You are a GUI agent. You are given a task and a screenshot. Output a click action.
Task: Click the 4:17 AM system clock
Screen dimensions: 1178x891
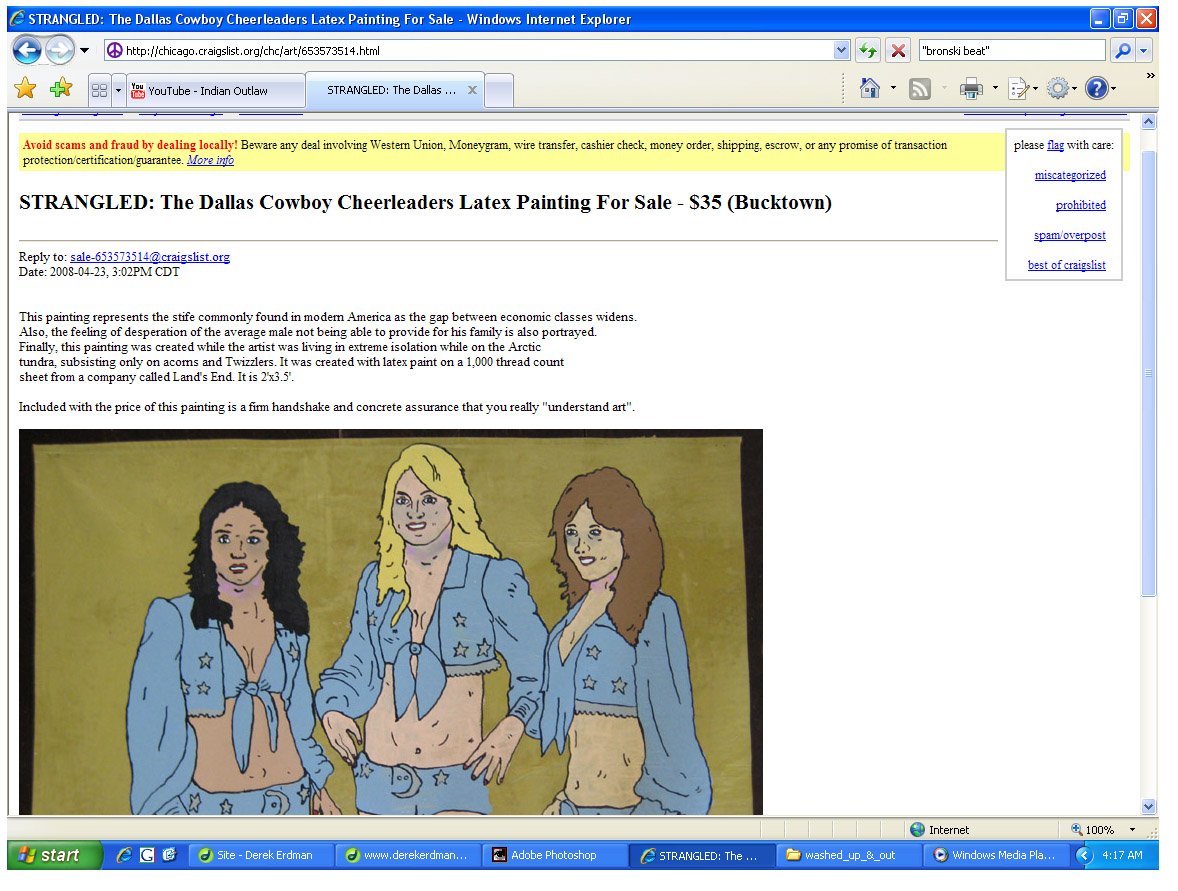point(1122,855)
